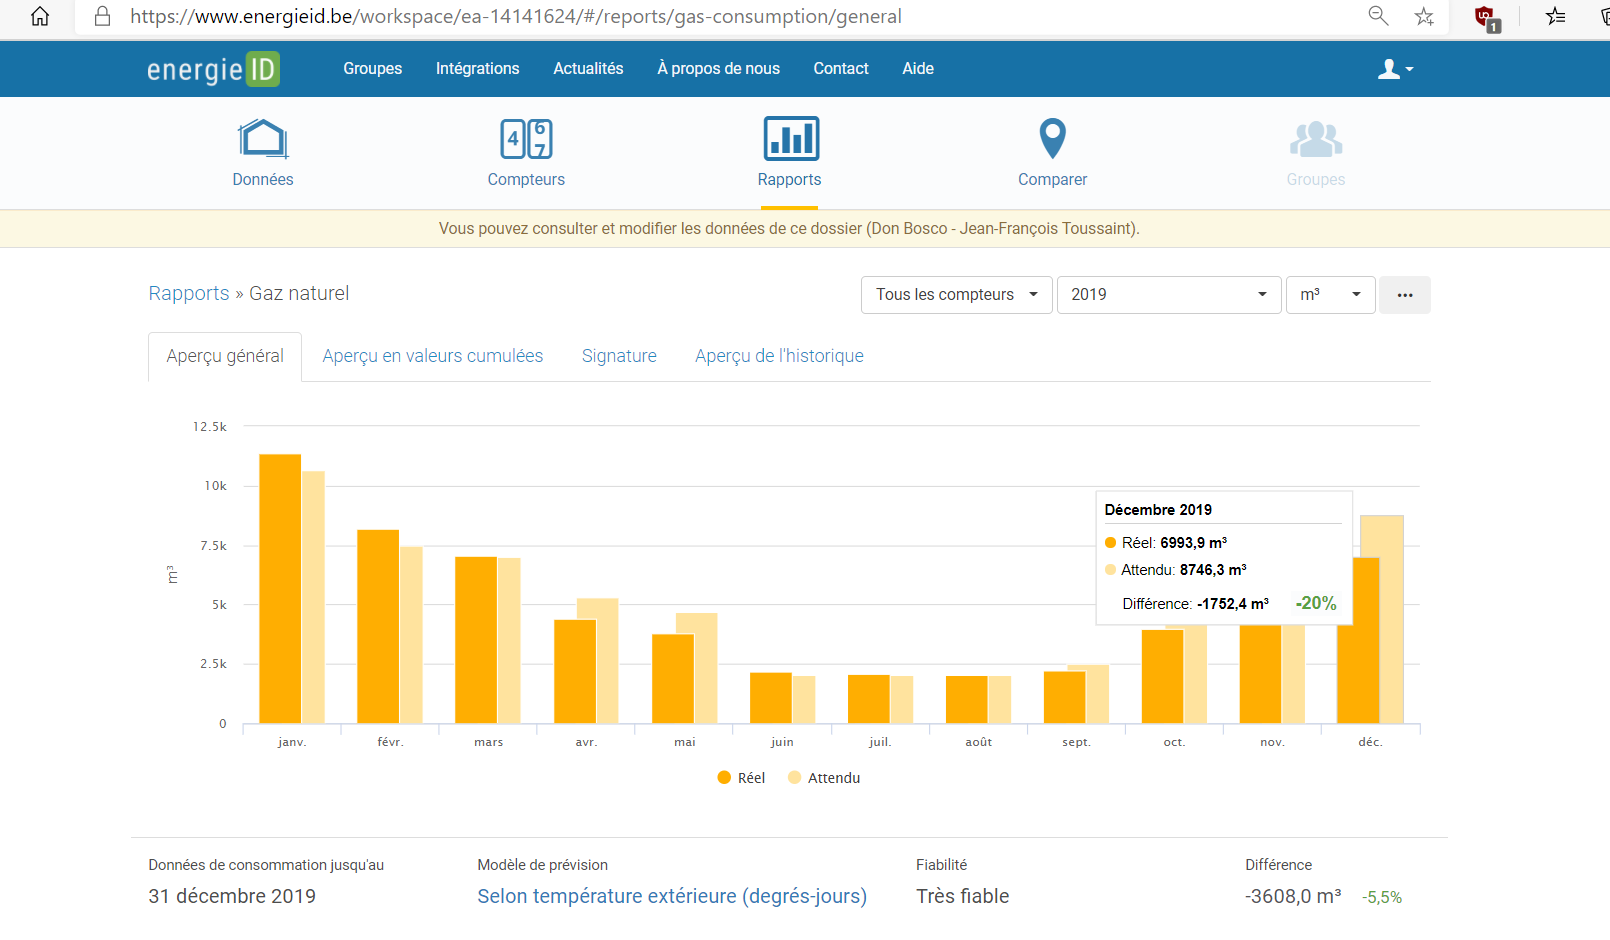The height and width of the screenshot is (940, 1610).
Task: Click the avr. Attendu bar
Action: [607, 661]
